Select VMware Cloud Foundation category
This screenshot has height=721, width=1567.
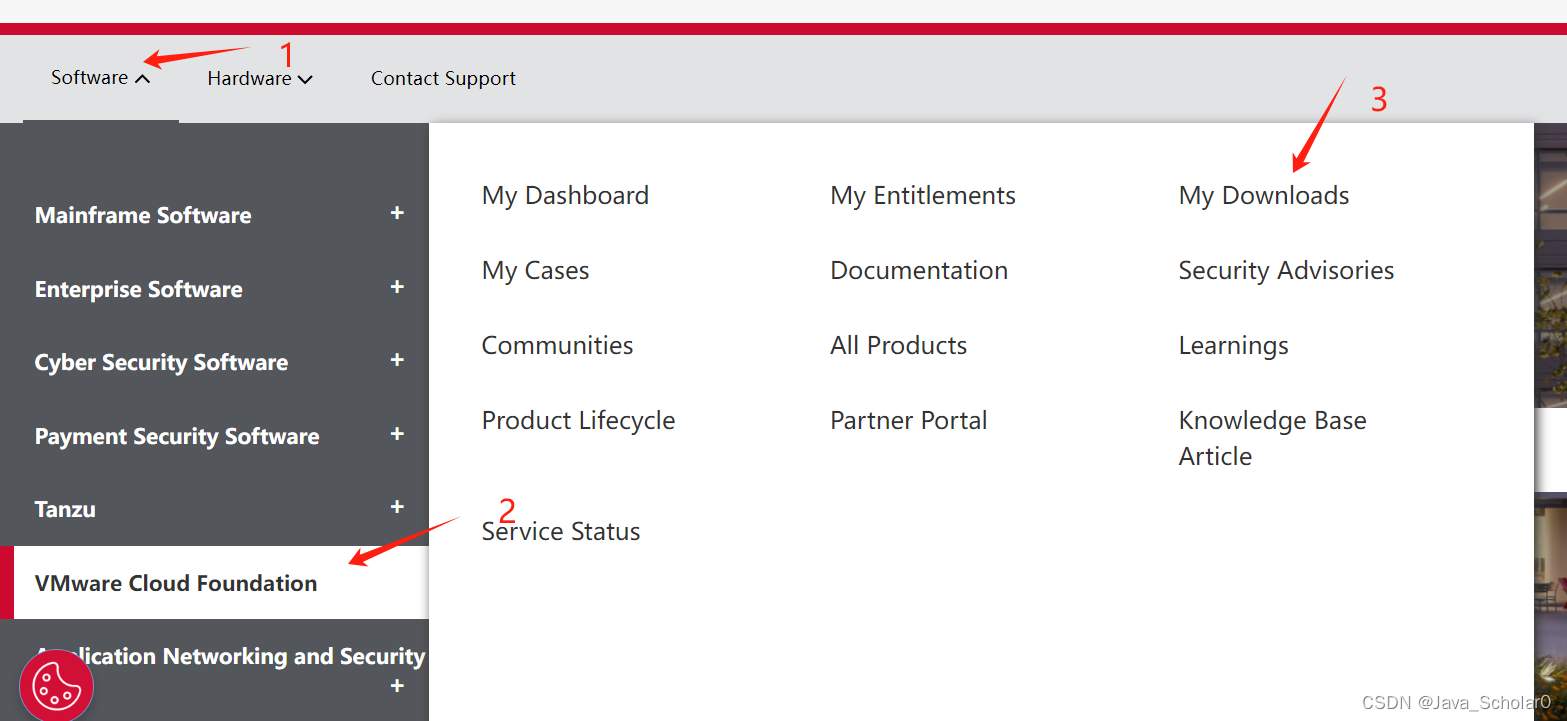click(176, 583)
